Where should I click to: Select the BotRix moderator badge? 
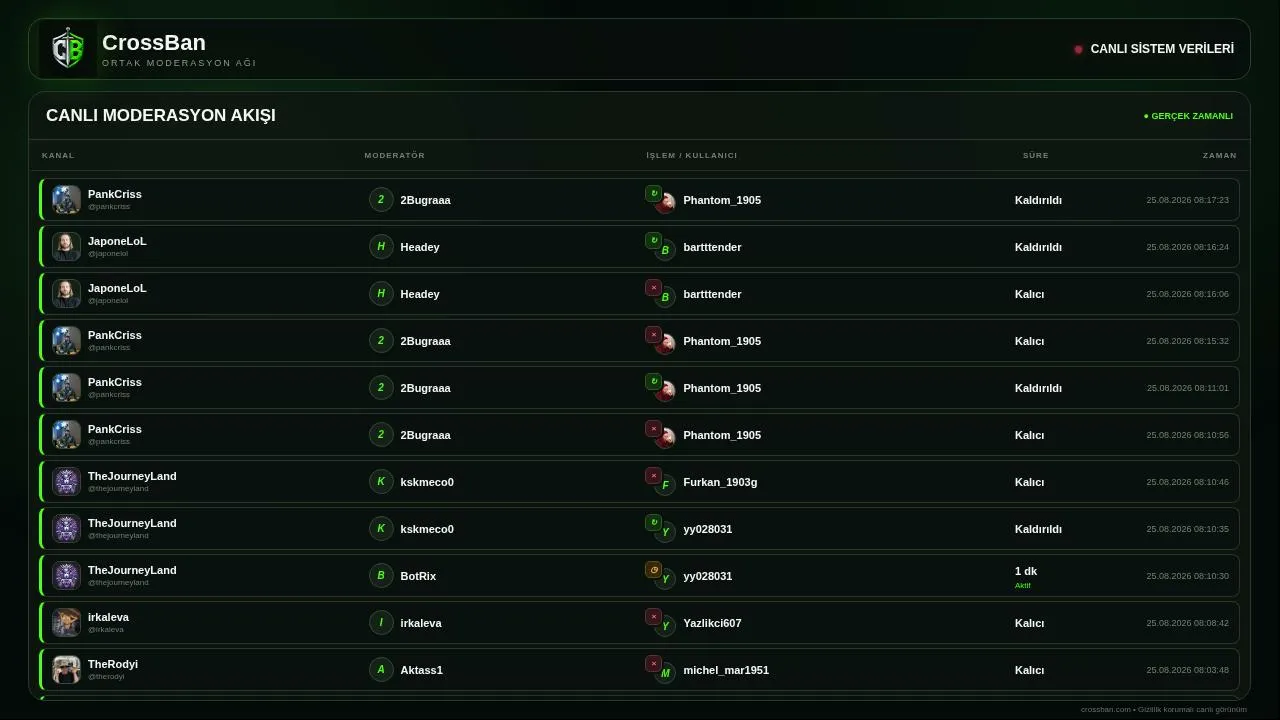[381, 576]
